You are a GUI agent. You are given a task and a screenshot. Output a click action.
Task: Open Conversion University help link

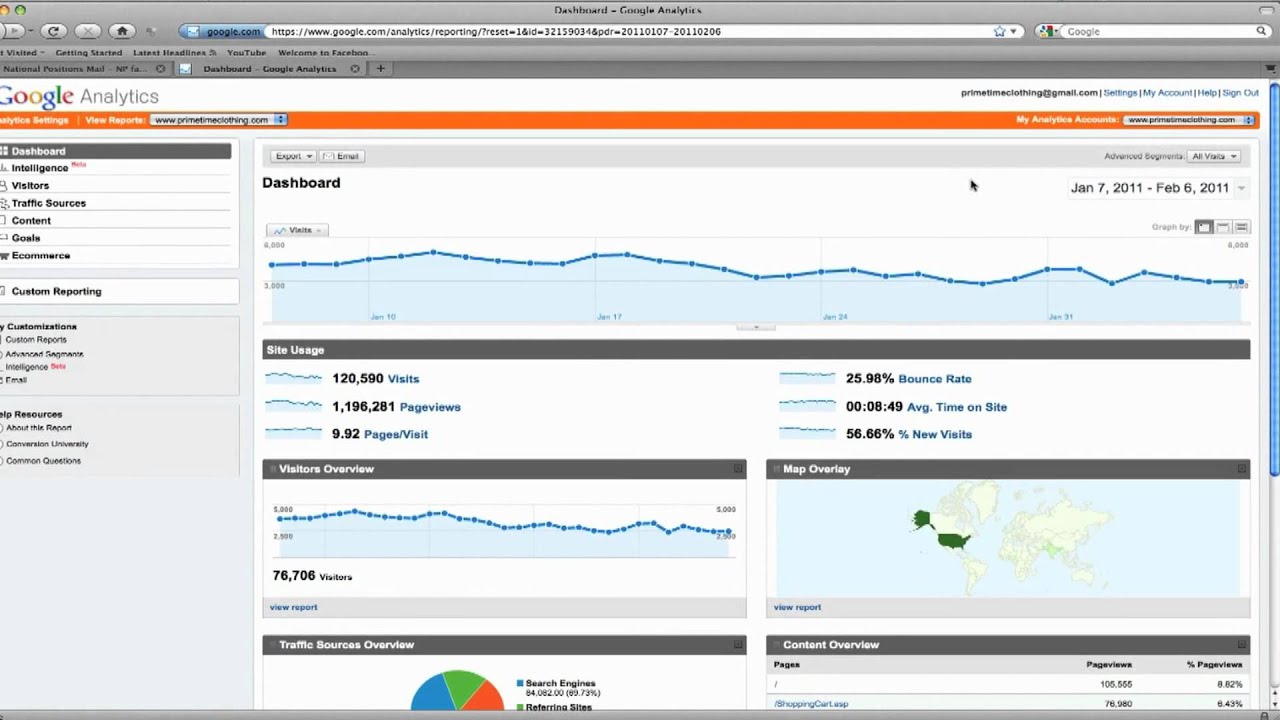(47, 444)
